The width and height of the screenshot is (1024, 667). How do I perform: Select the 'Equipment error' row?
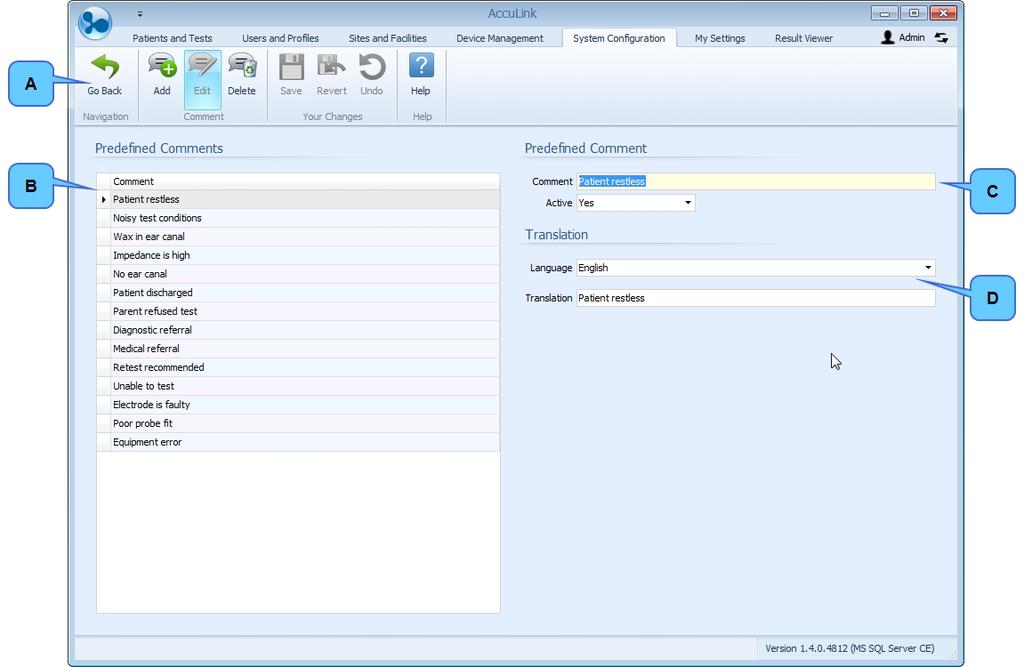(x=298, y=442)
